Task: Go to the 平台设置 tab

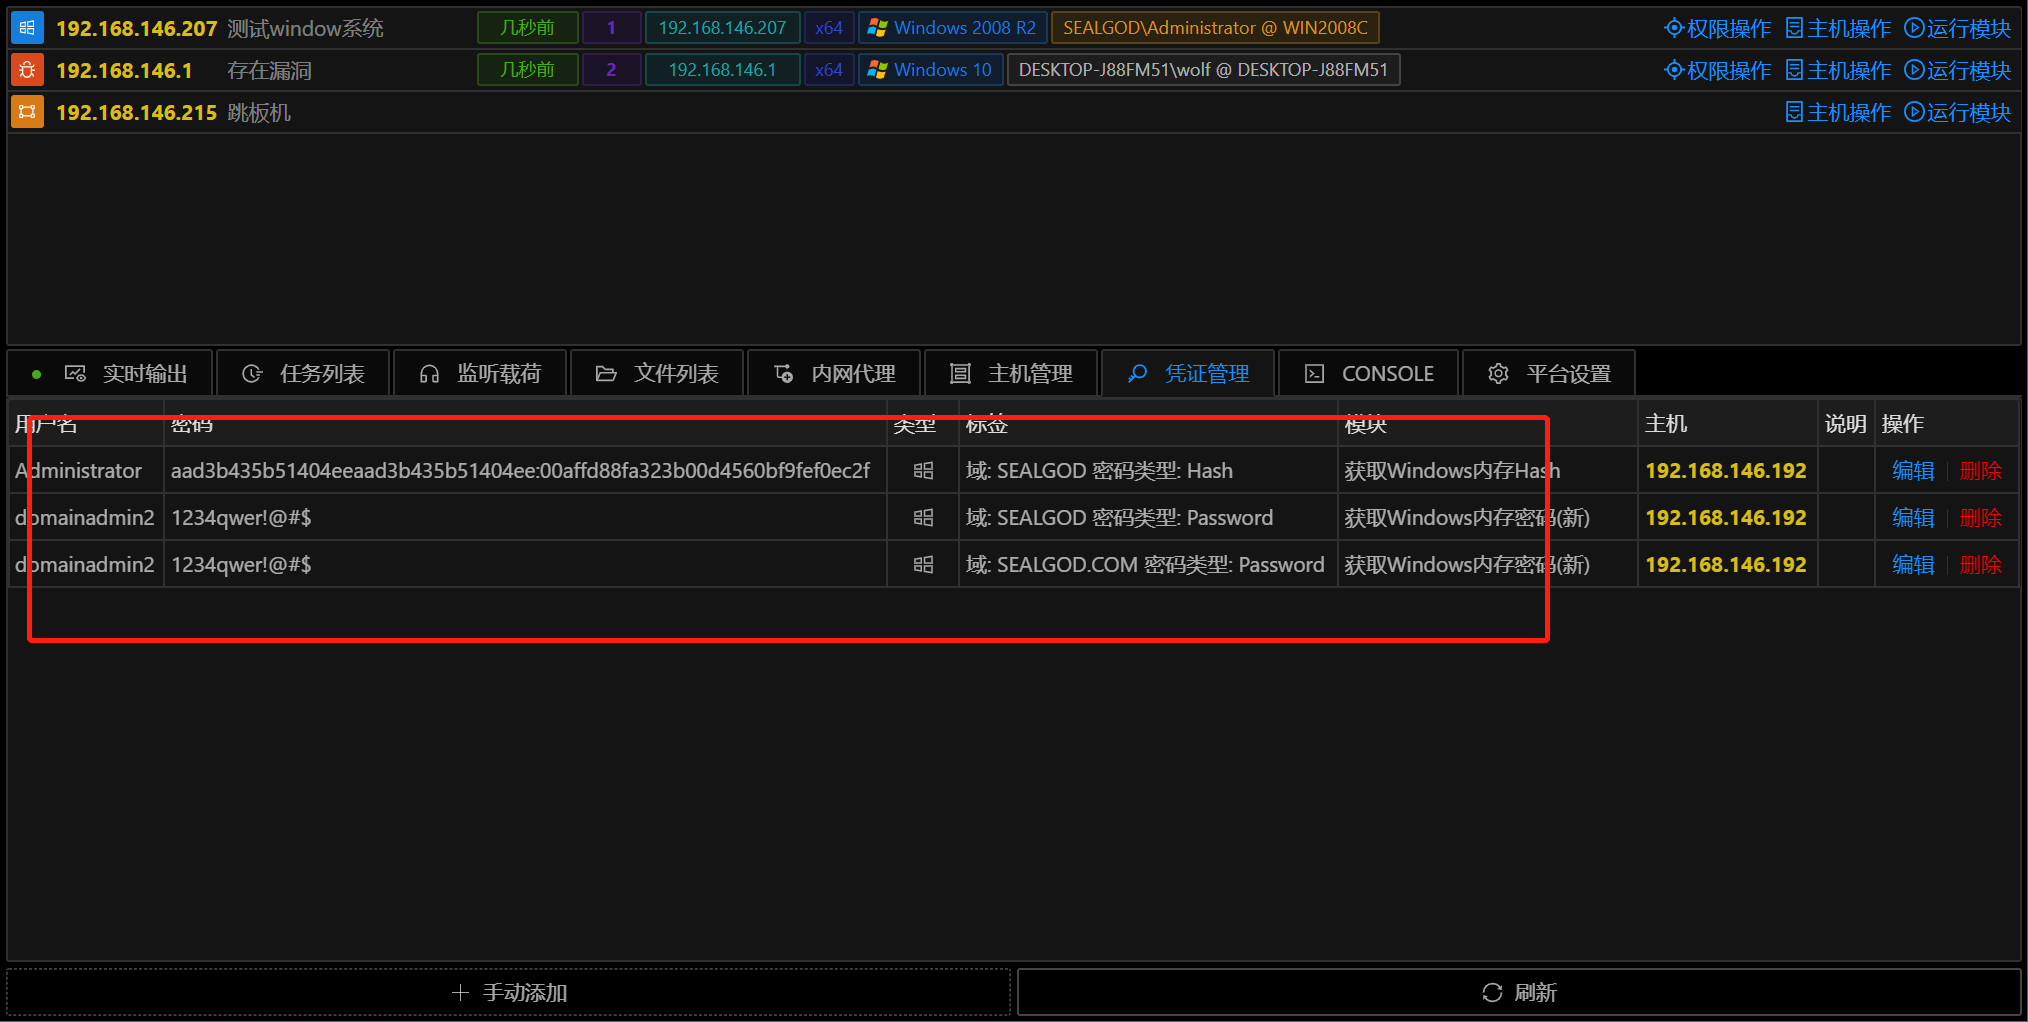Action: 1549,374
